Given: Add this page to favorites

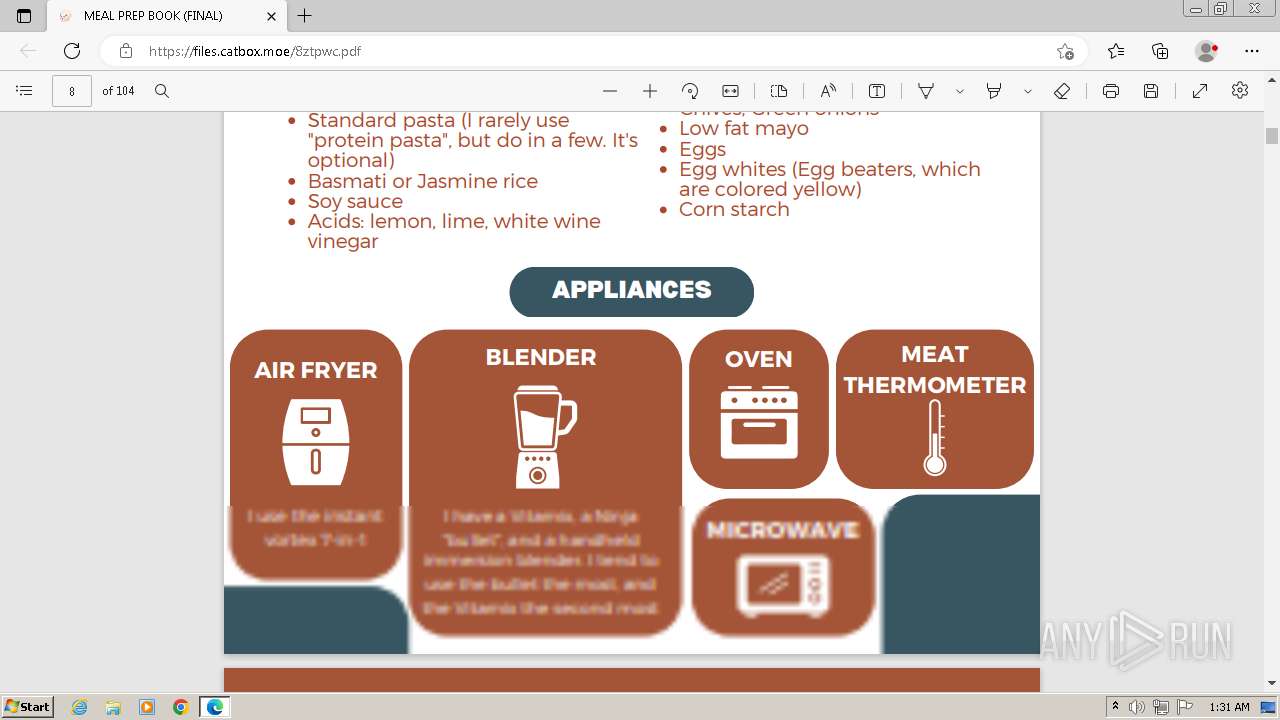Looking at the screenshot, I should [x=1065, y=51].
